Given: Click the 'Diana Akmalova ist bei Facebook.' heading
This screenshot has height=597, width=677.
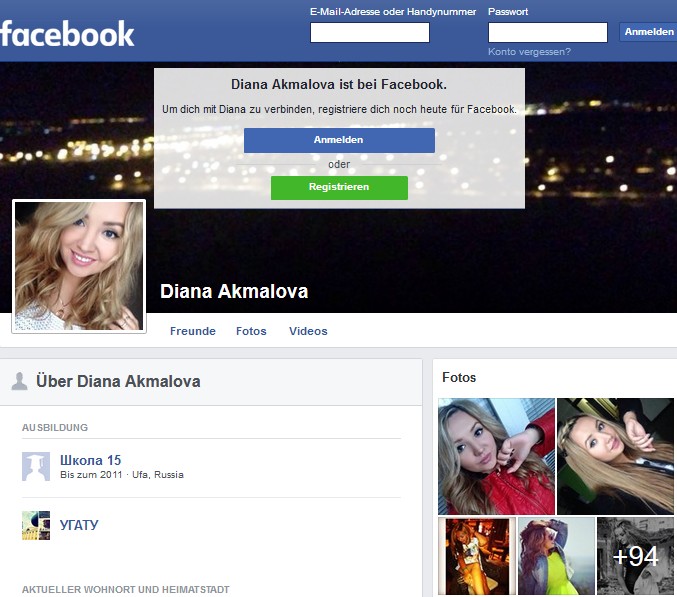Looking at the screenshot, I should [x=339, y=84].
